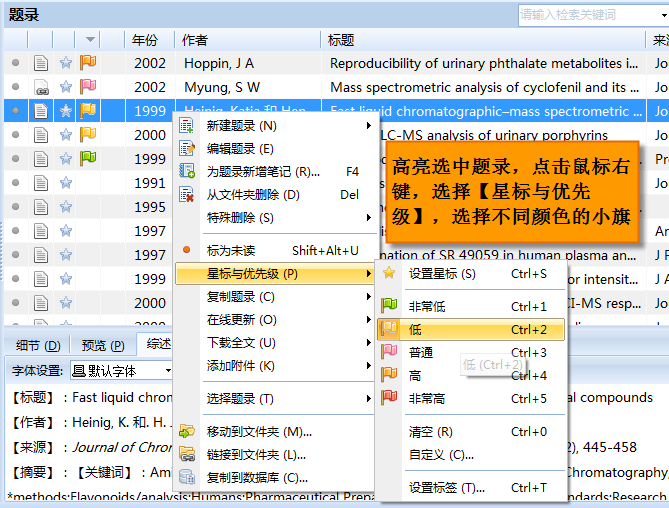Open the 默认字体 font dropdown

pos(168,371)
